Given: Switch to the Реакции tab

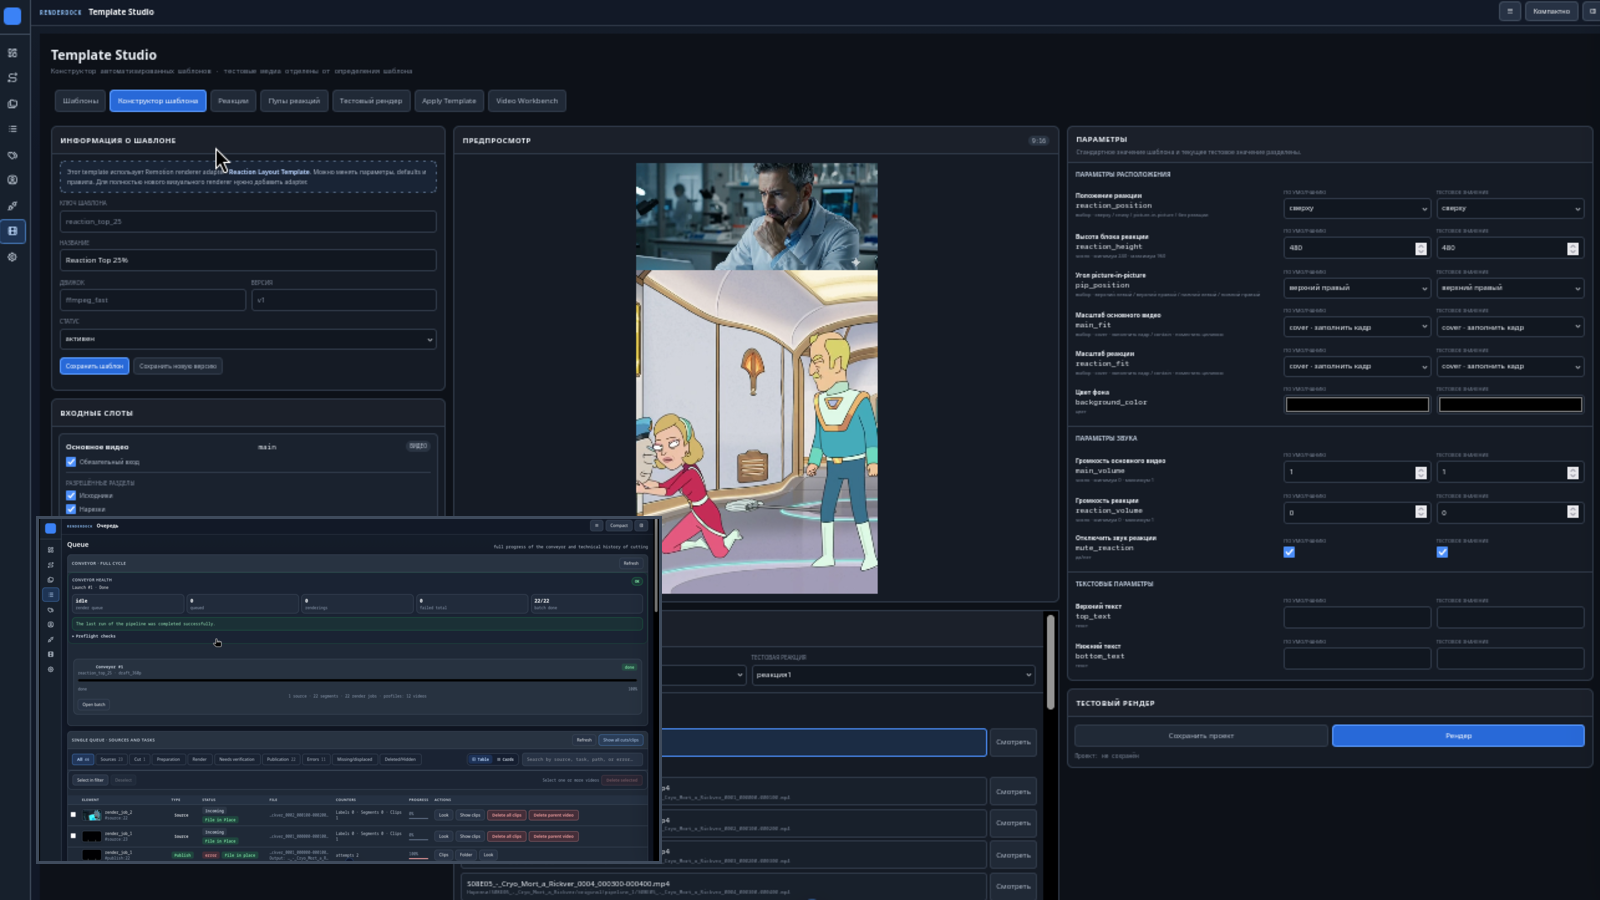Looking at the screenshot, I should [x=233, y=101].
